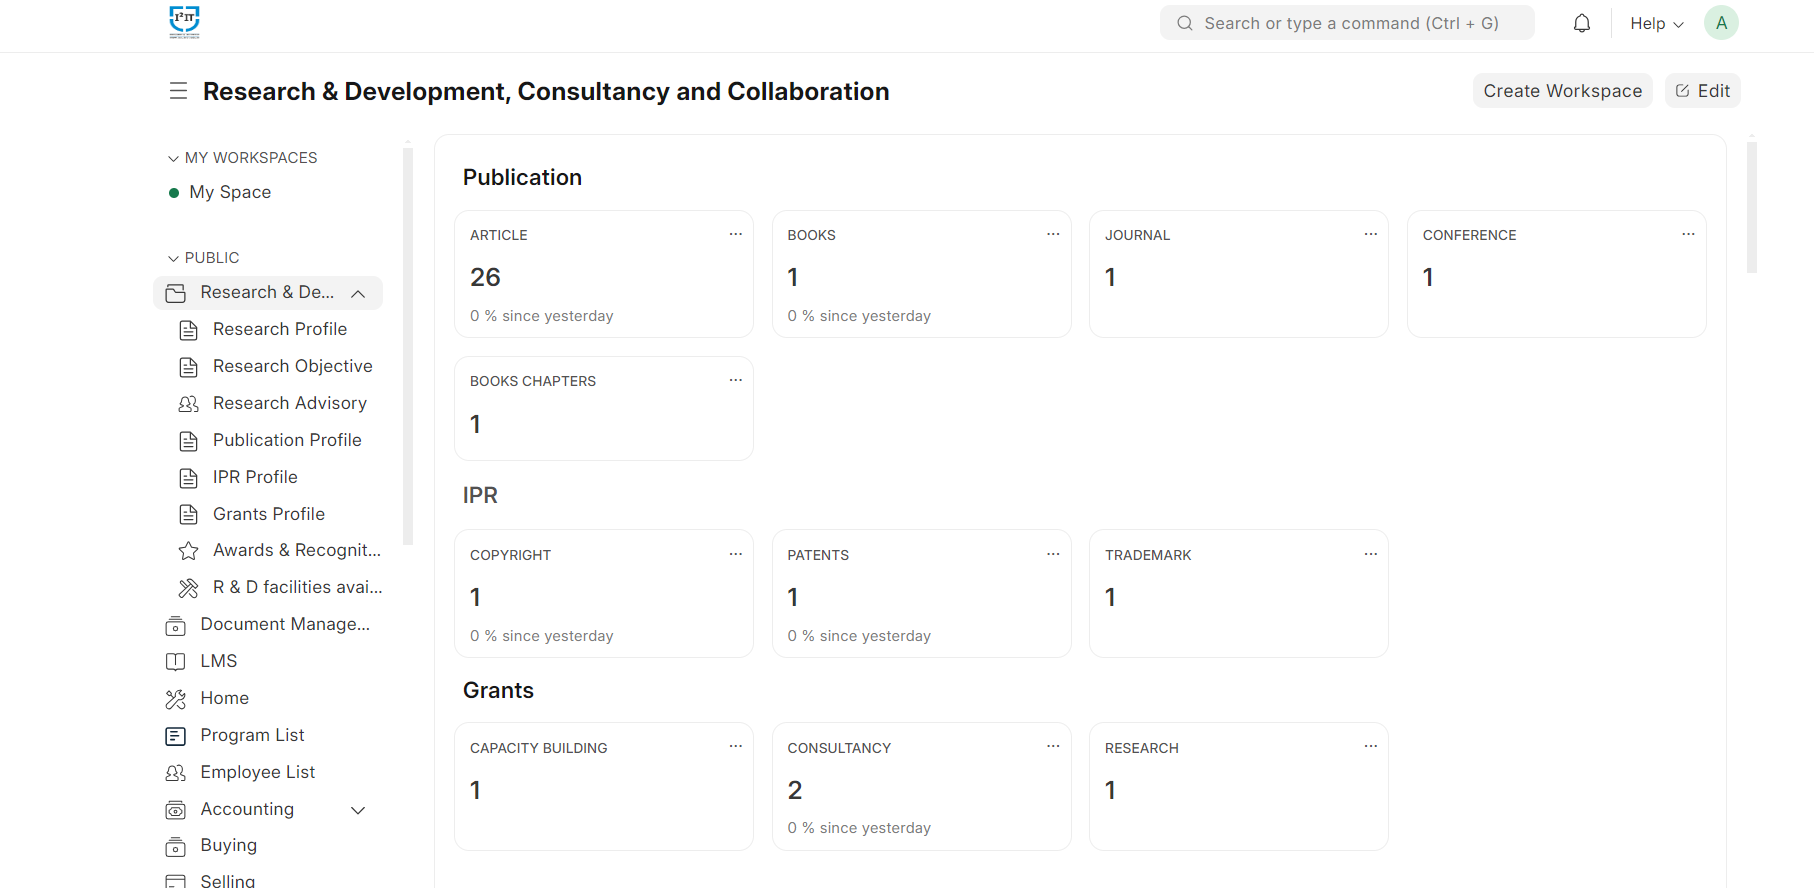Click the Edit button

point(1702,91)
